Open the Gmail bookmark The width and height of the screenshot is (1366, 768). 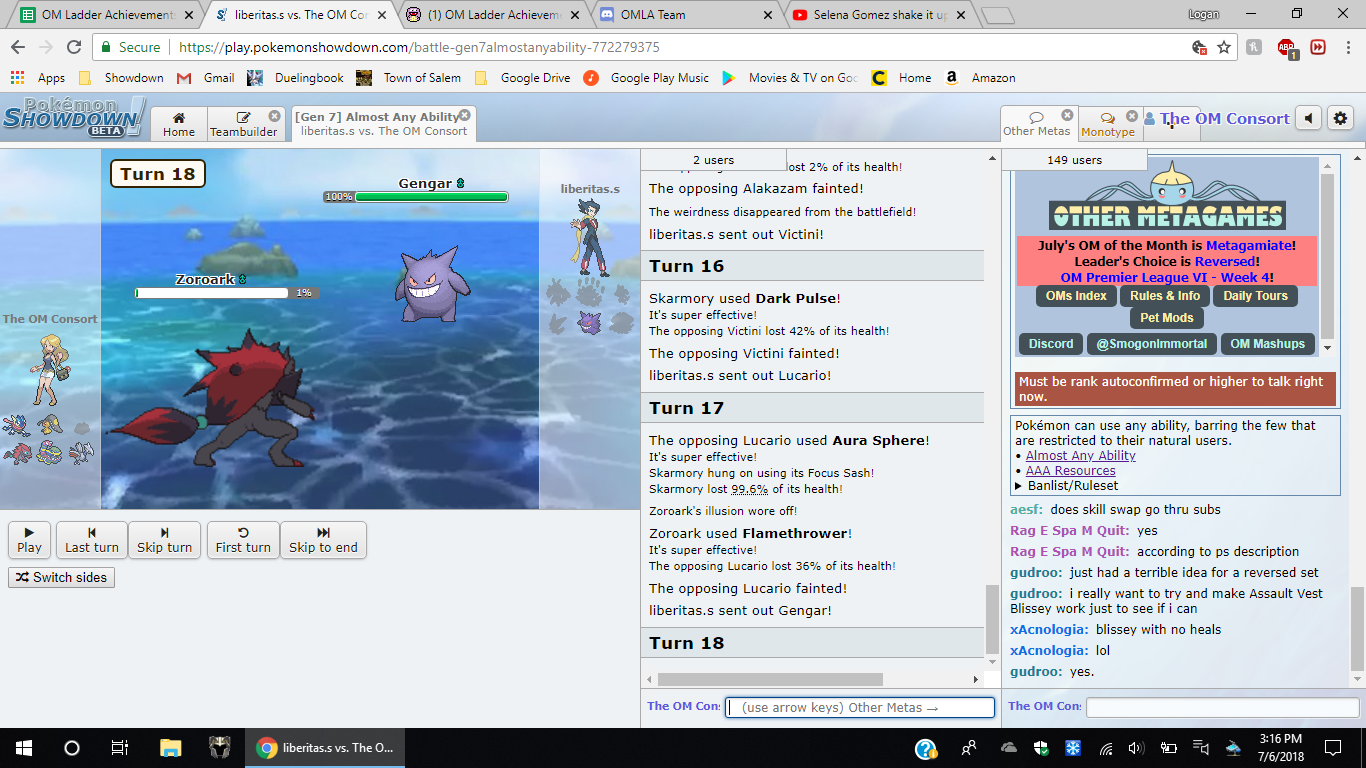coord(205,78)
